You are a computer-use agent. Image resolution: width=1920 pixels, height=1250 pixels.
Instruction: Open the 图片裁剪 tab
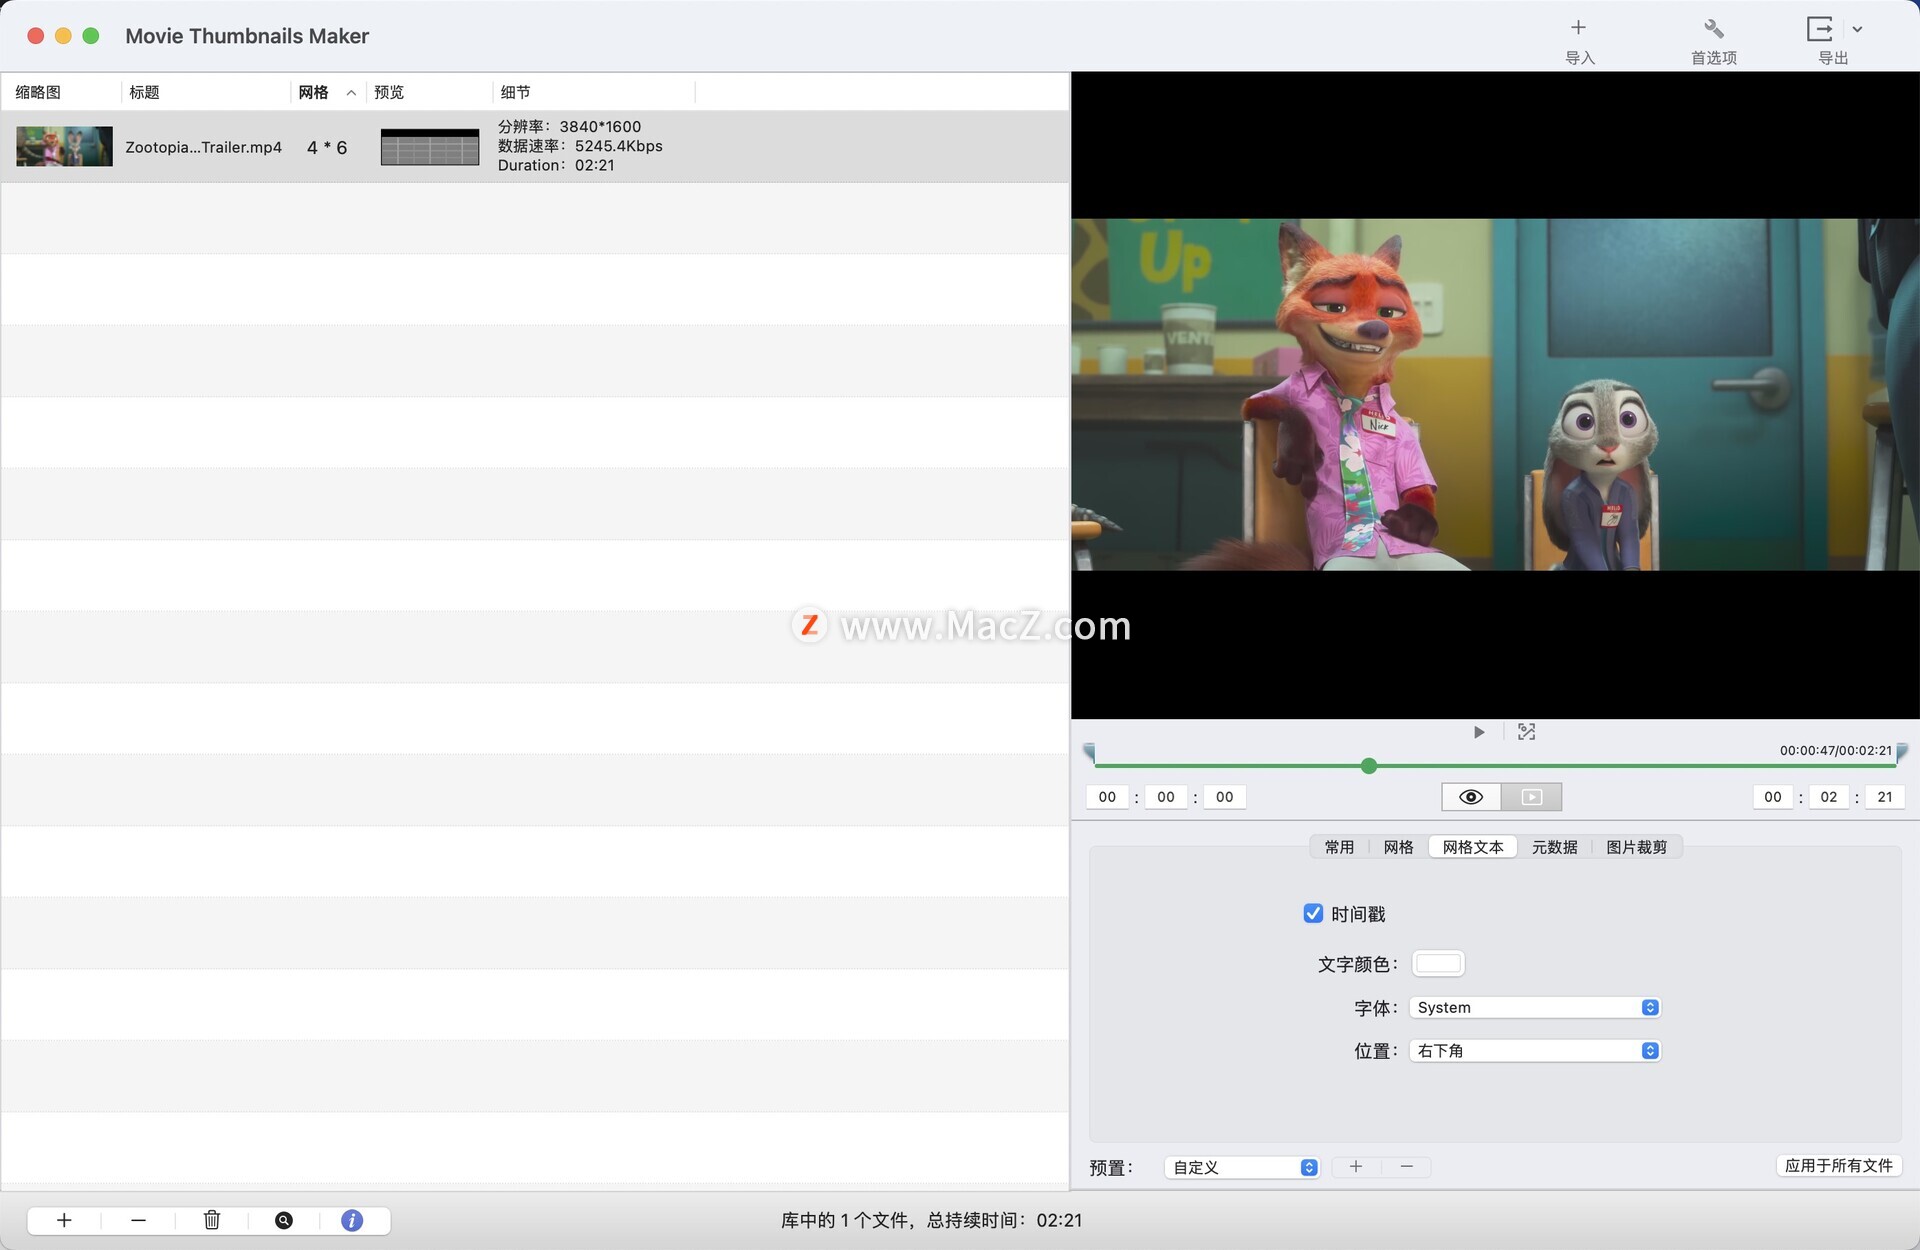pos(1637,847)
